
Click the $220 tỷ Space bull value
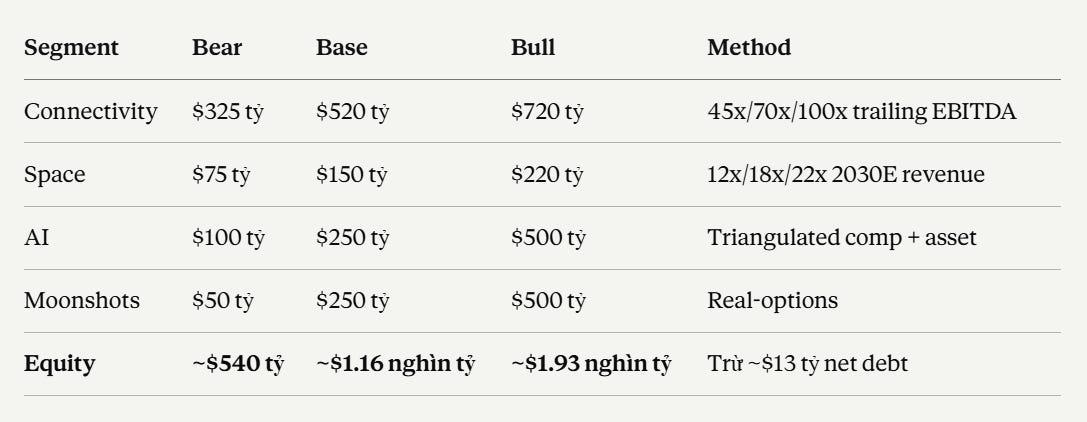[547, 175]
